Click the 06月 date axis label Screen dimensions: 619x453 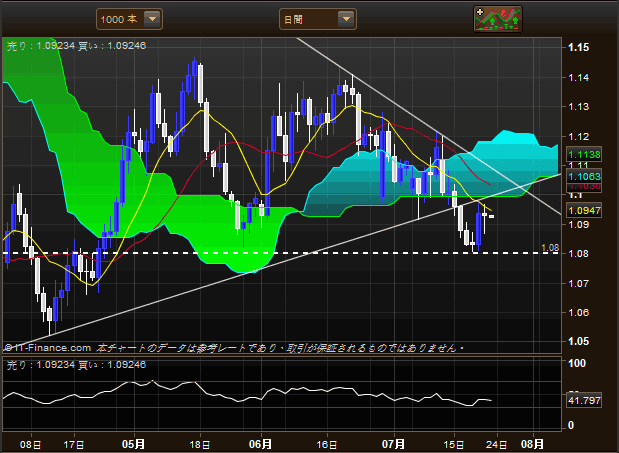click(x=260, y=444)
